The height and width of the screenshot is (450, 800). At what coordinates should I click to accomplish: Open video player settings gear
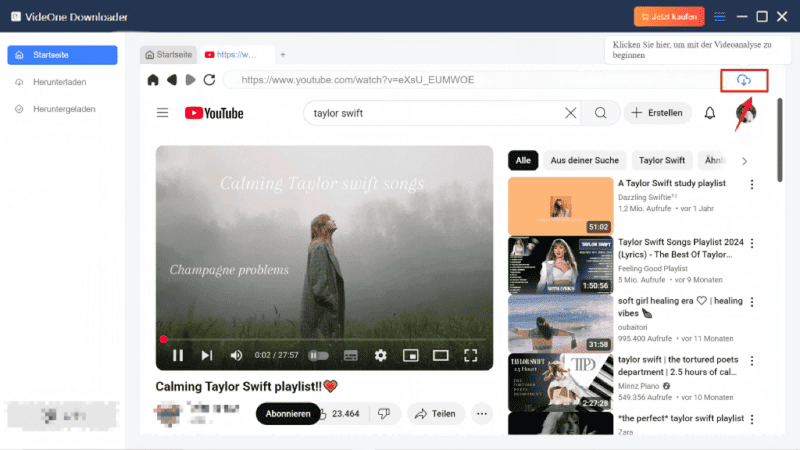click(380, 355)
